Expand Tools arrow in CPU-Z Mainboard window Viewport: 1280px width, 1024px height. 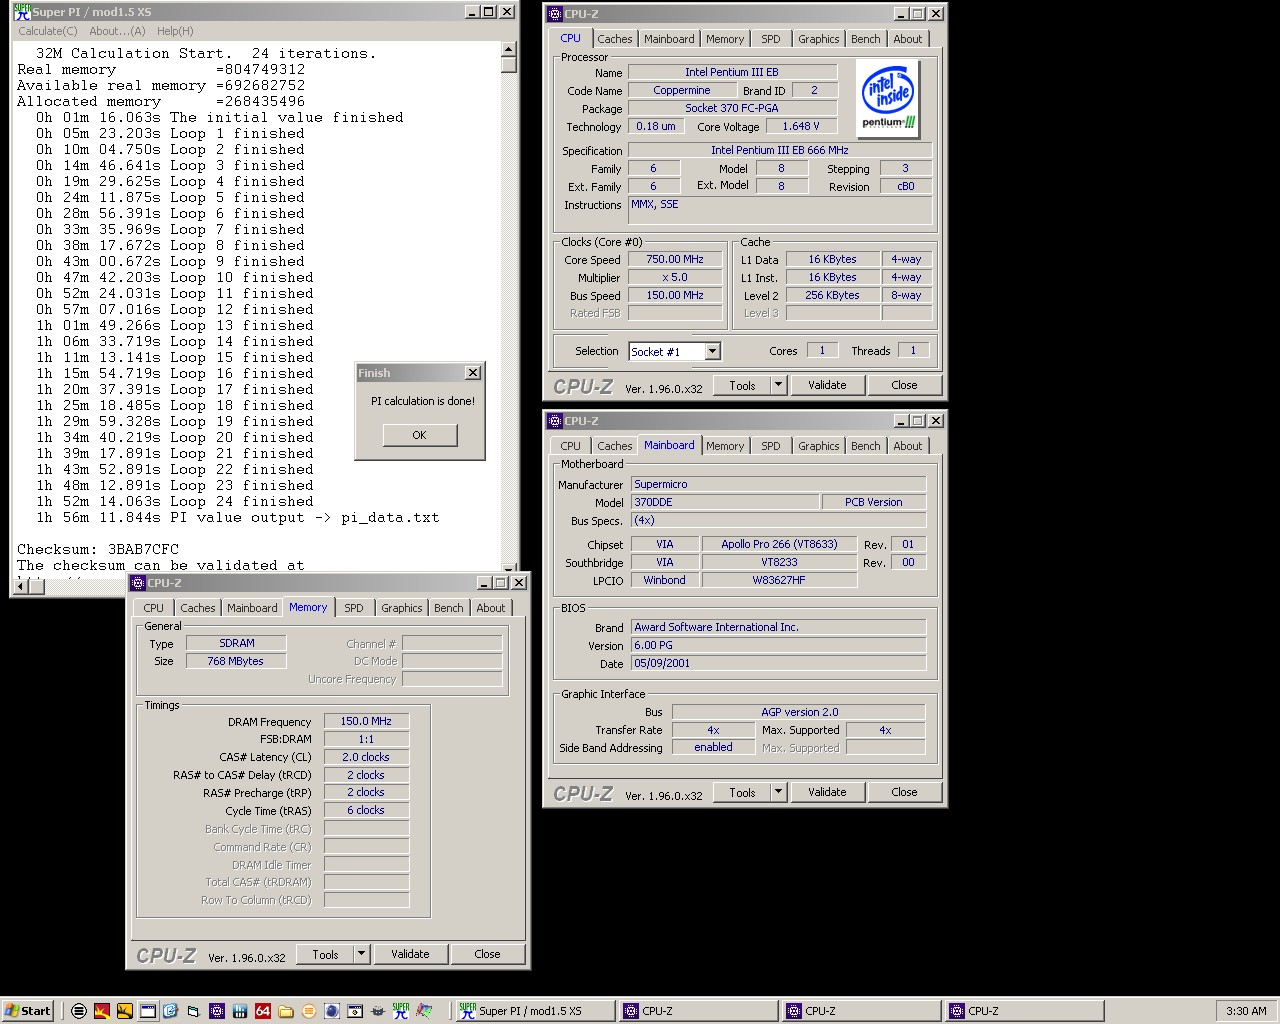coord(778,792)
